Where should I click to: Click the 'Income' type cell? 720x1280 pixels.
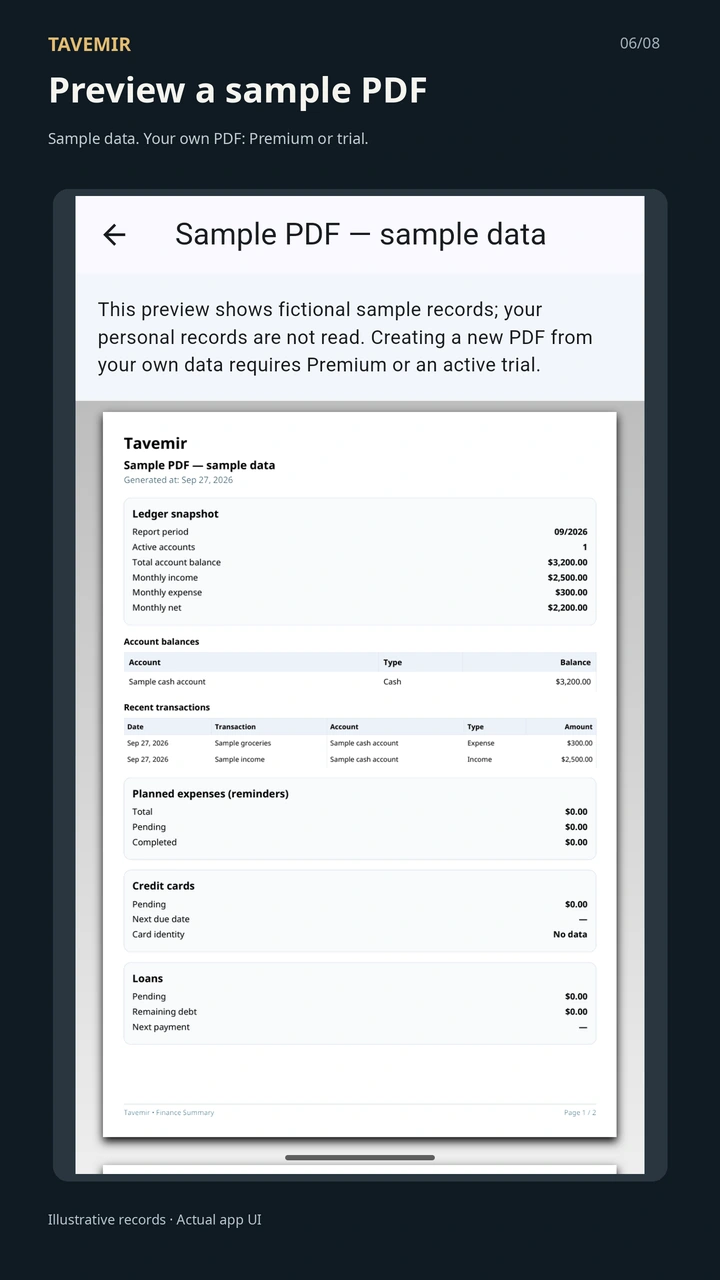480,759
